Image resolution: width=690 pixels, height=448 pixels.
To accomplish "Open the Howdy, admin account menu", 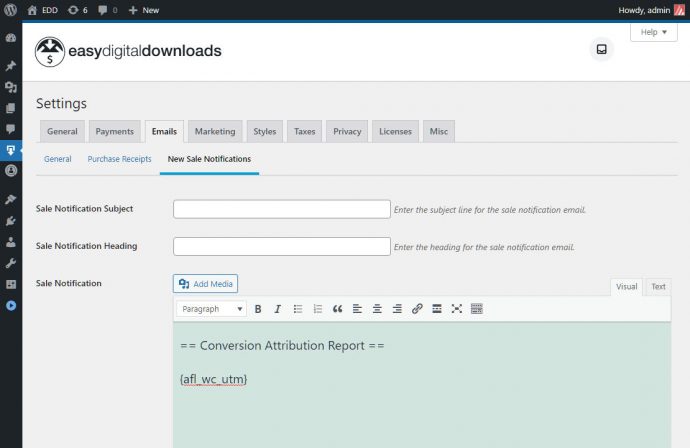I will tap(651, 10).
